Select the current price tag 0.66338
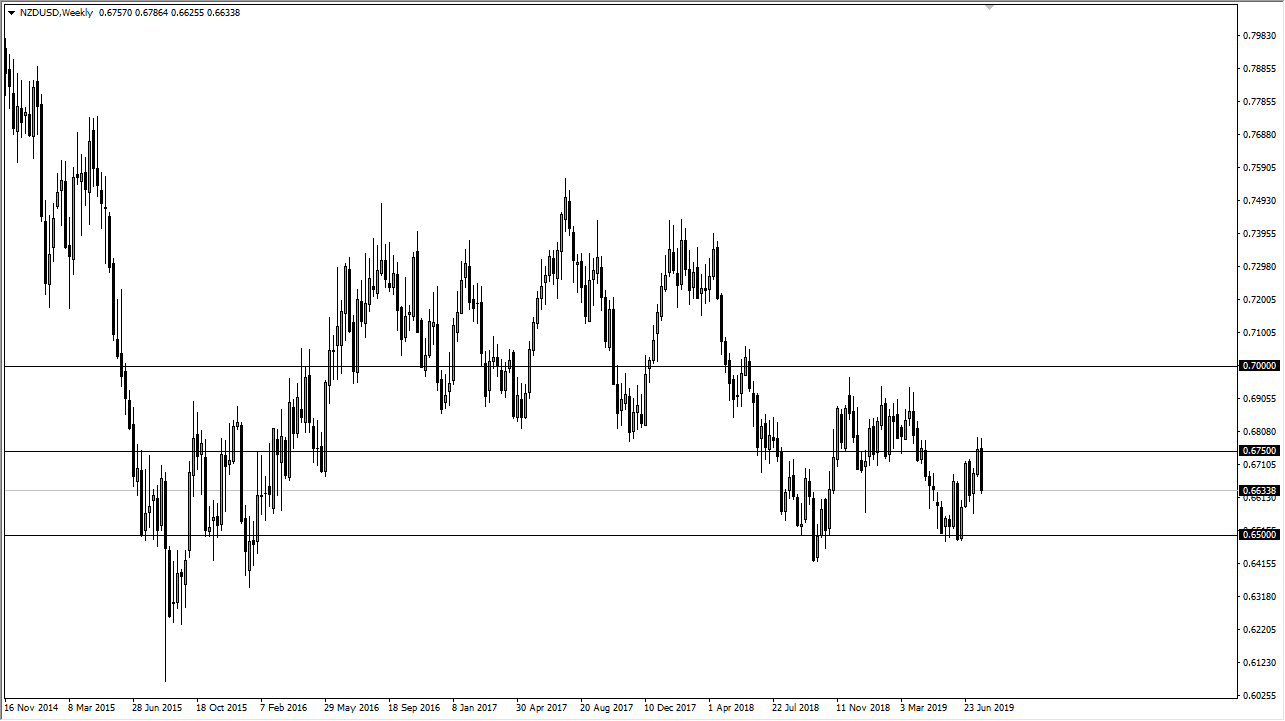Image resolution: width=1285 pixels, height=721 pixels. click(1259, 490)
